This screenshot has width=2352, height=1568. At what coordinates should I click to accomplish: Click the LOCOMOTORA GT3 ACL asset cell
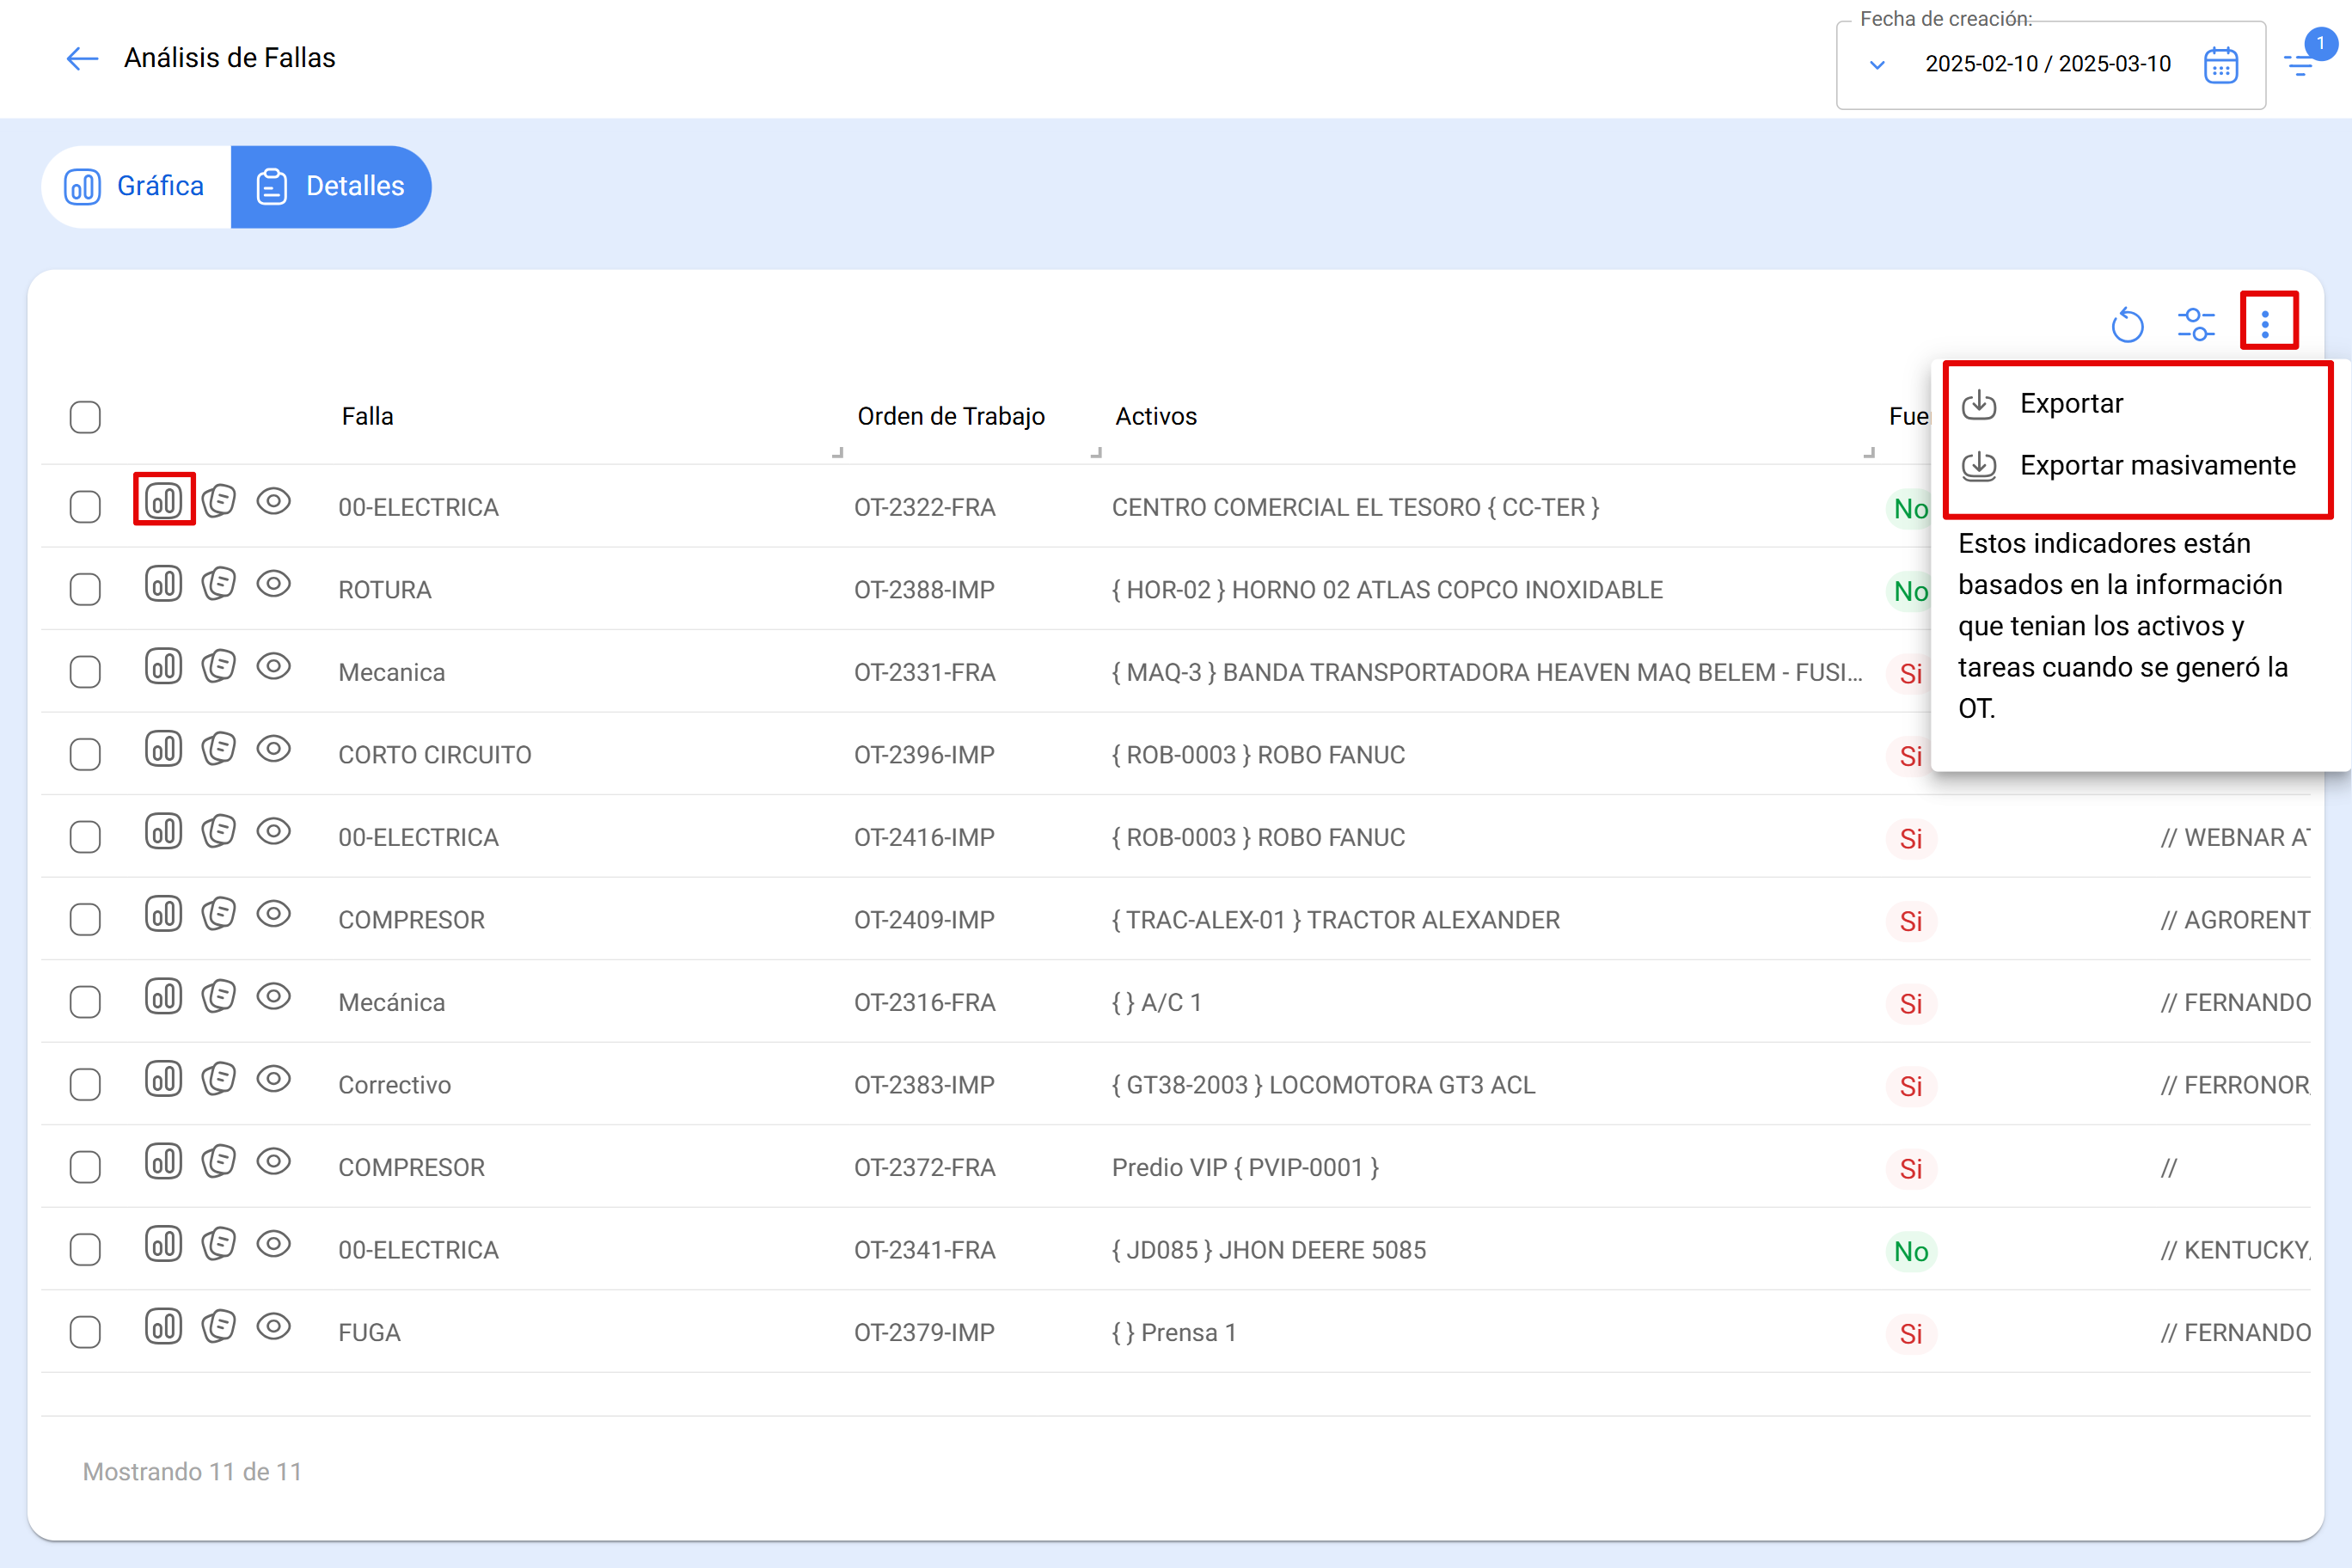(x=1323, y=1085)
